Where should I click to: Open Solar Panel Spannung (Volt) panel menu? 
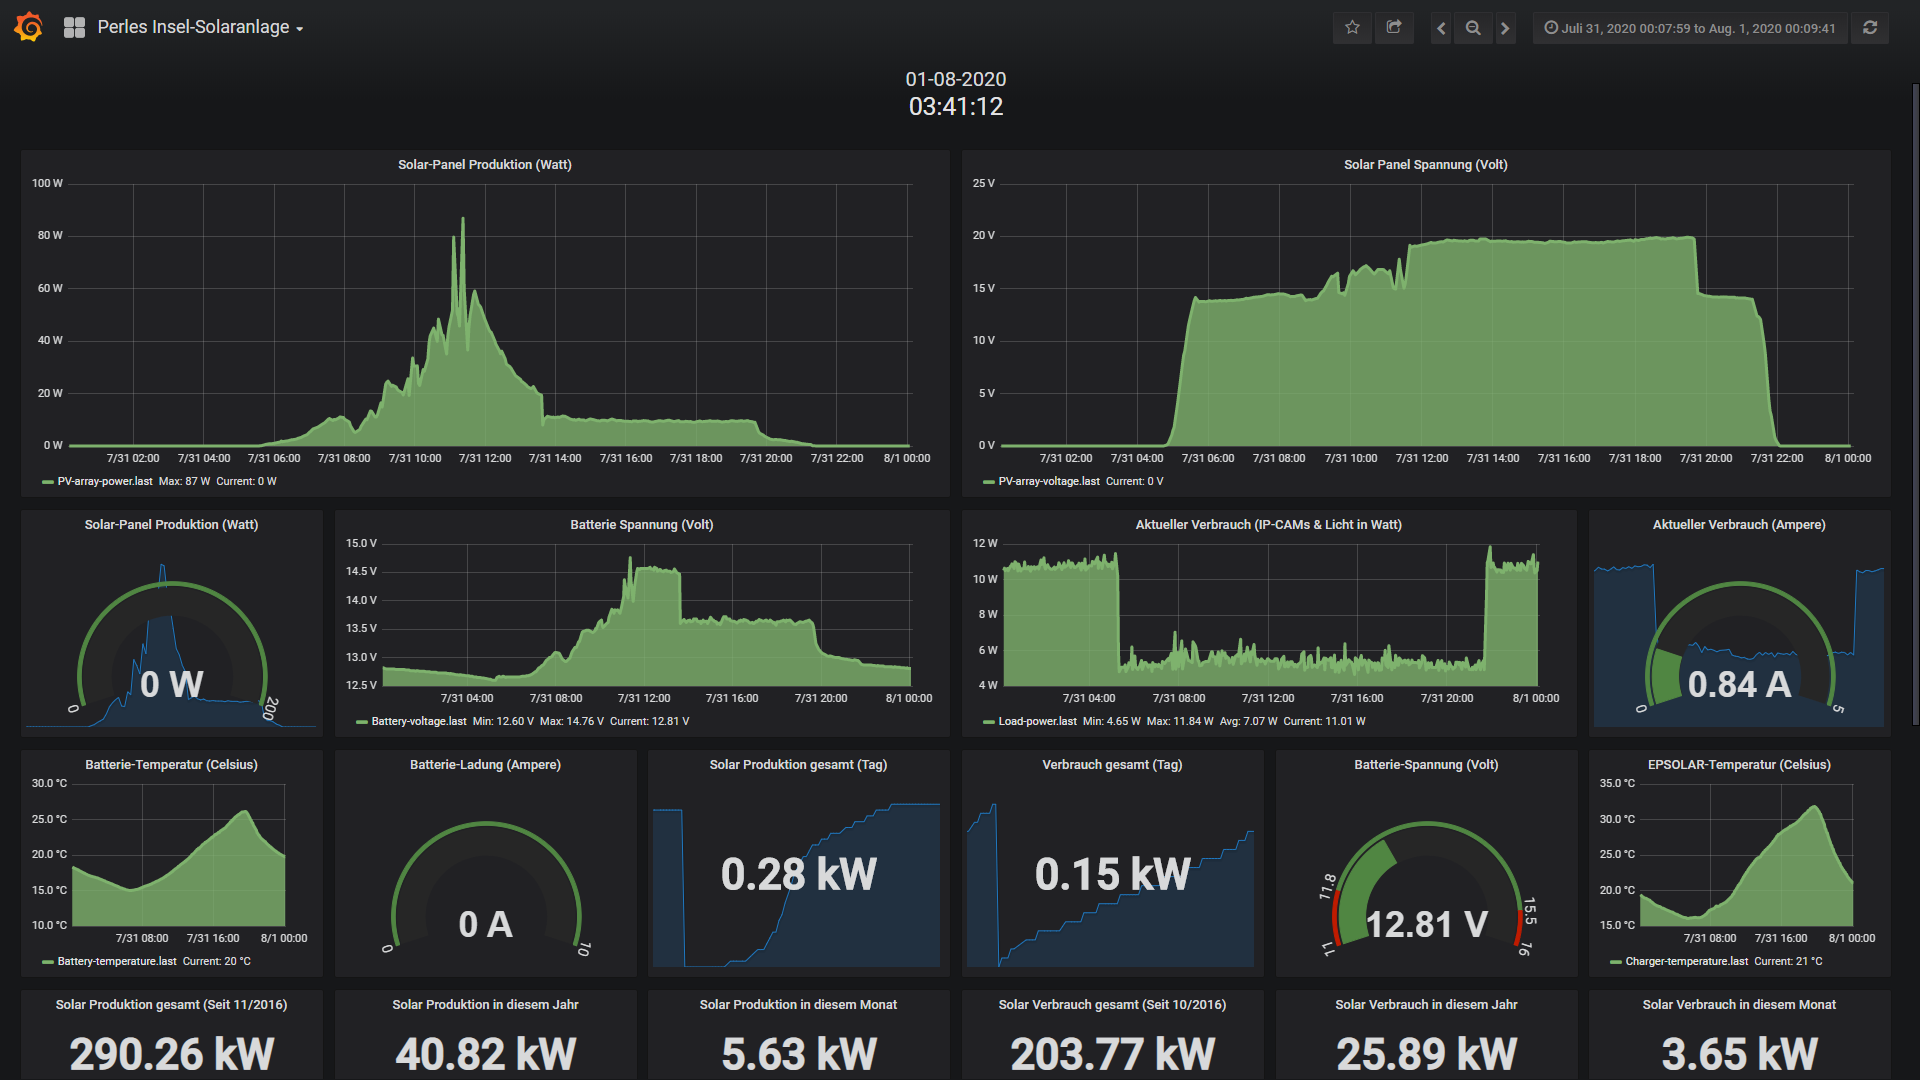point(1425,164)
